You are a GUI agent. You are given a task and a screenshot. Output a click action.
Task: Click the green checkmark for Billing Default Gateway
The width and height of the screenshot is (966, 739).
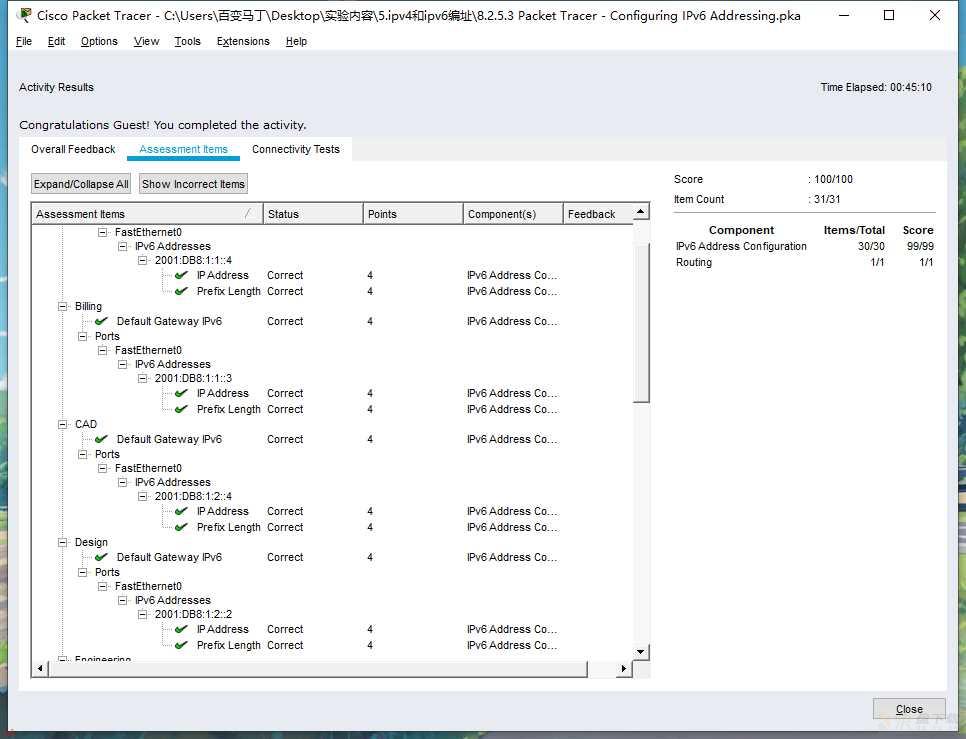click(102, 321)
